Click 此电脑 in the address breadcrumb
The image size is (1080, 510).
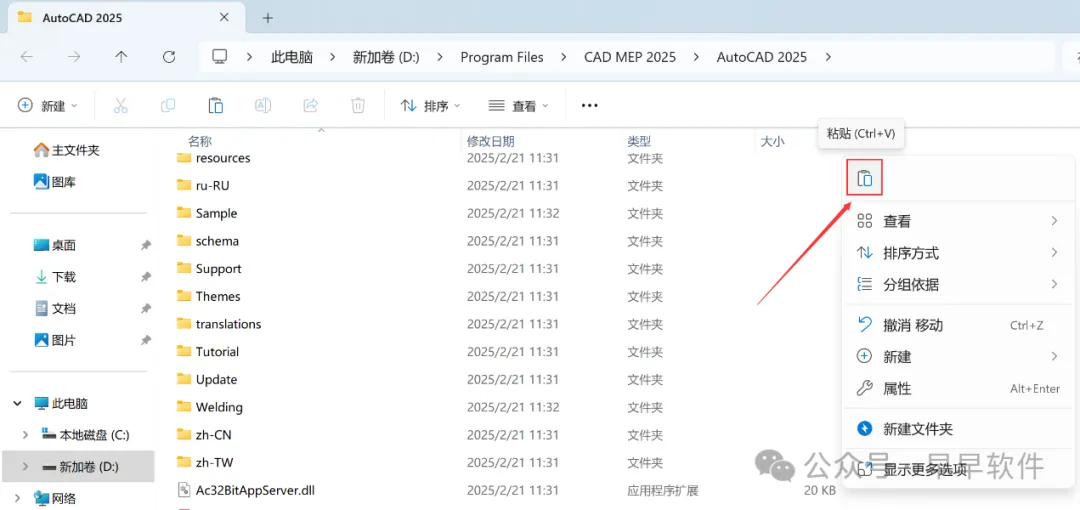click(292, 57)
